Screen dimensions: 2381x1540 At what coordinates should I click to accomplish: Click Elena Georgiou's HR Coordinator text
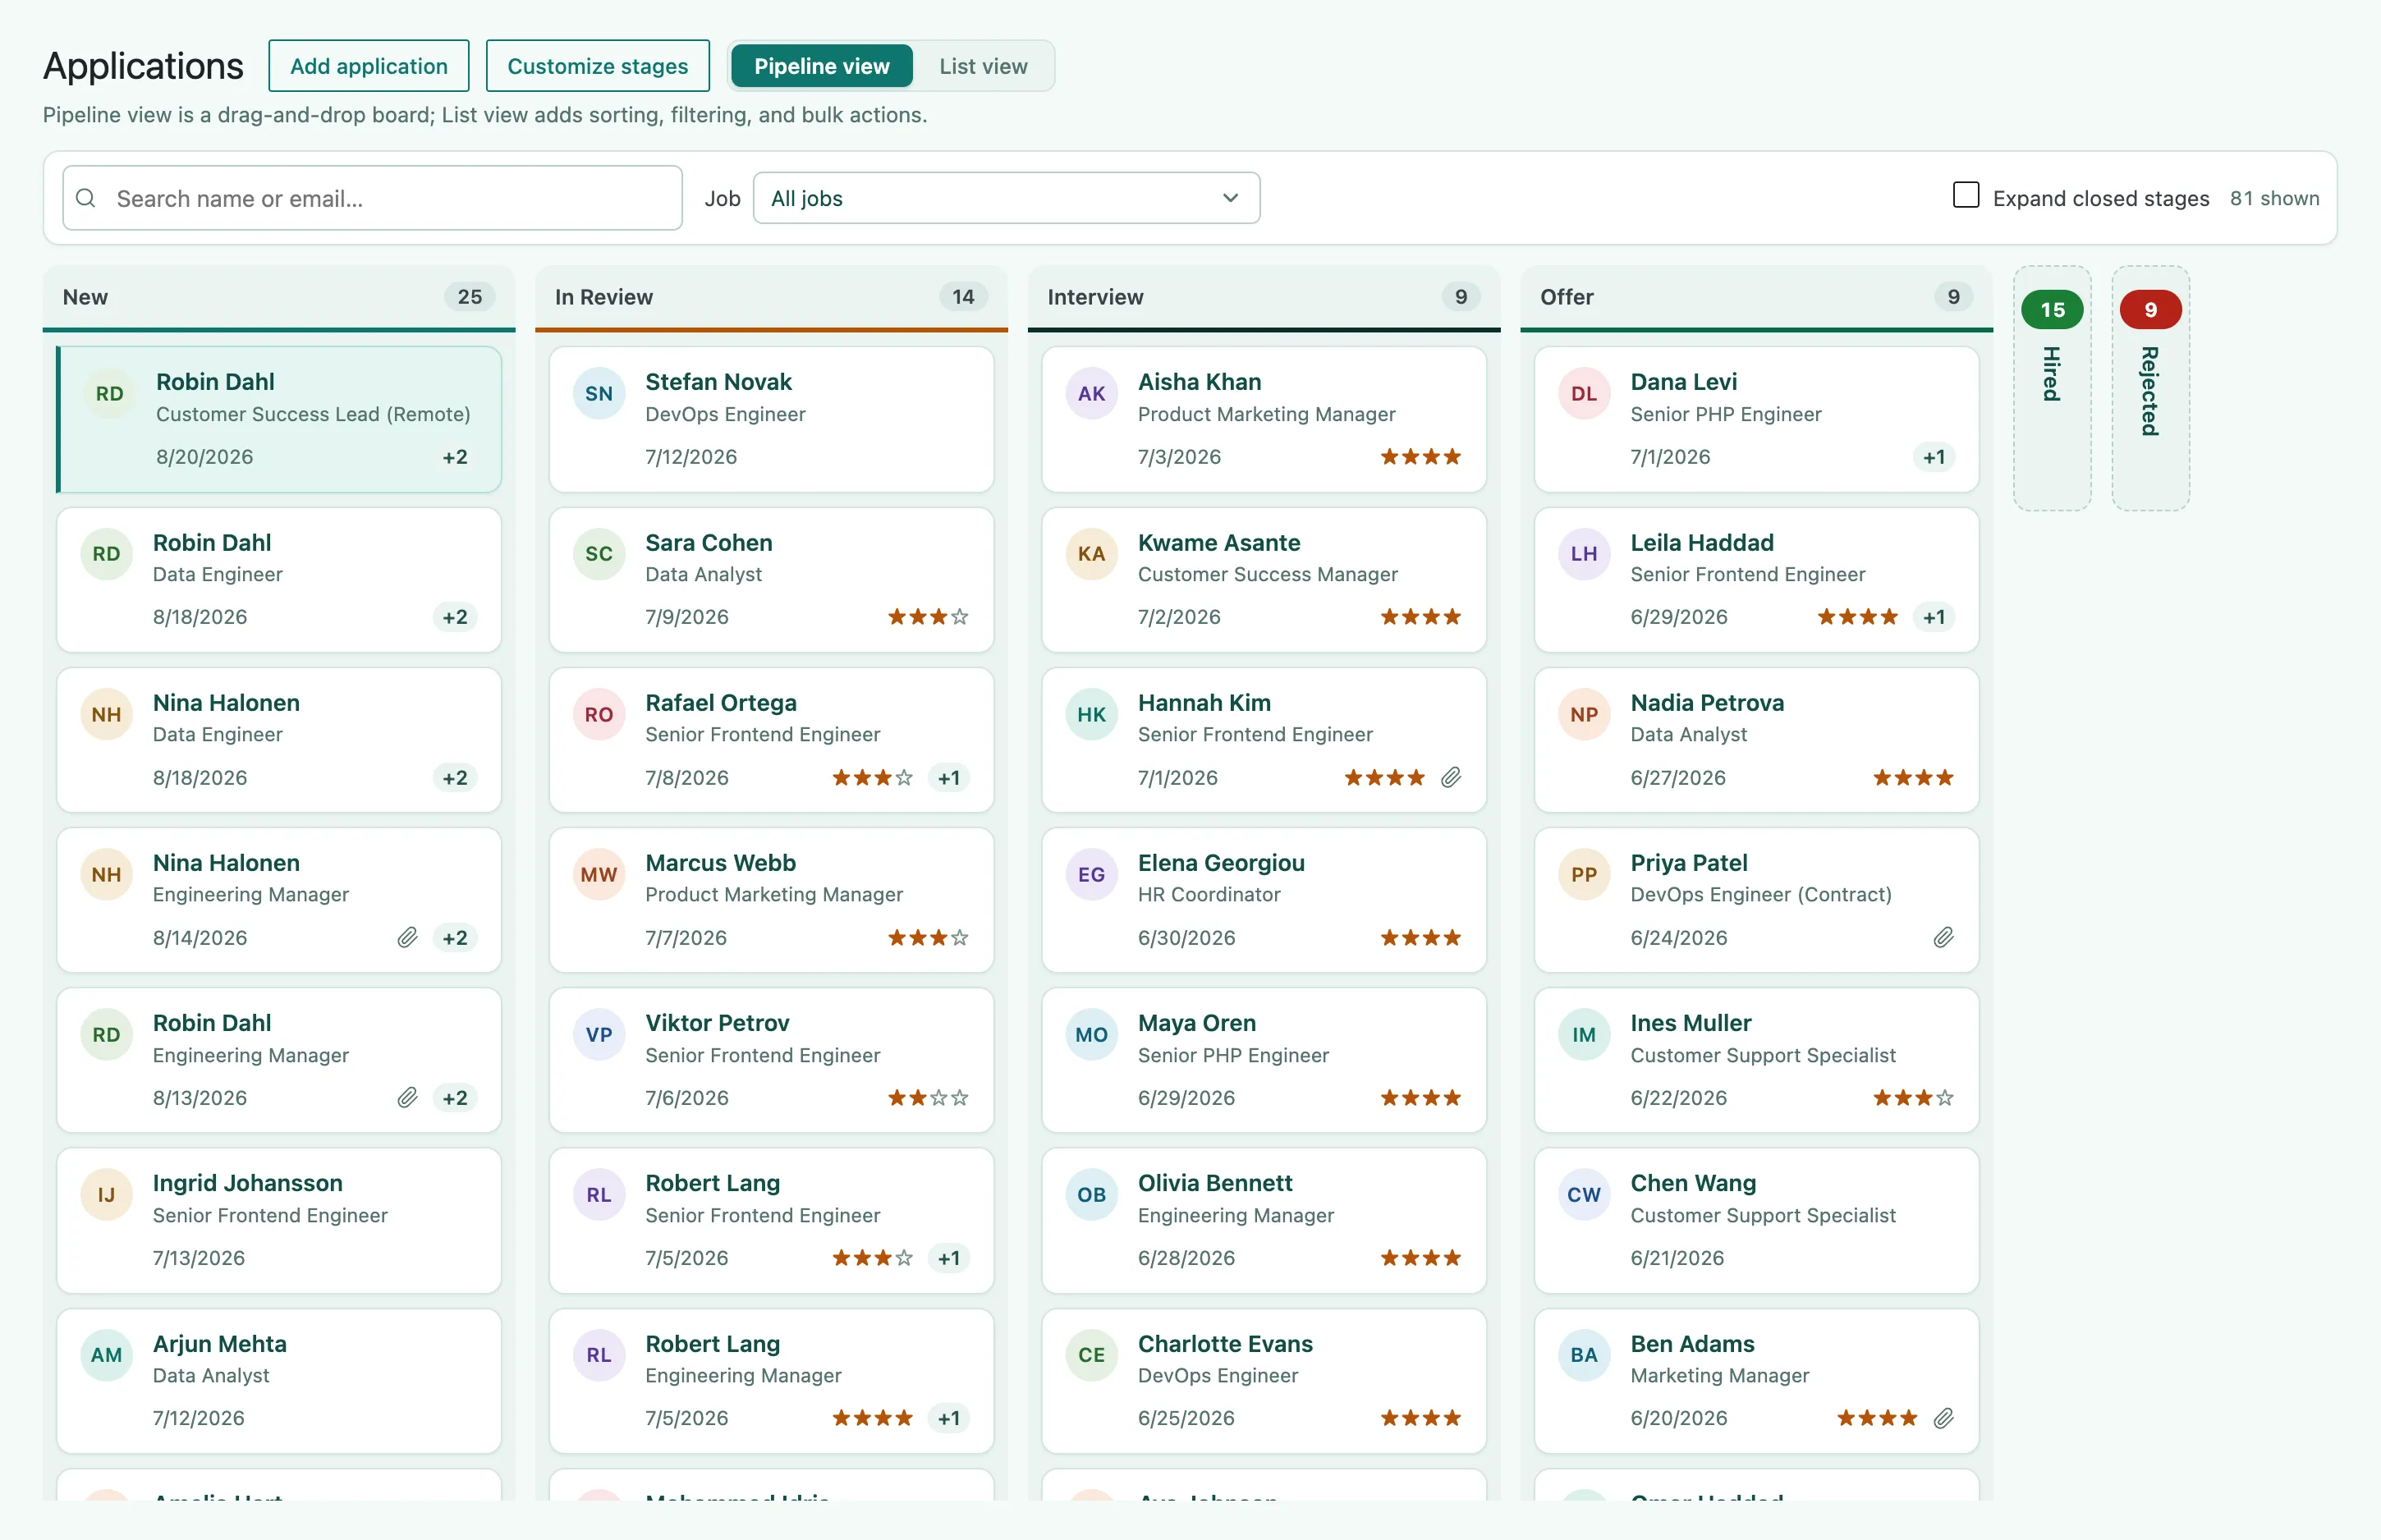[1209, 894]
